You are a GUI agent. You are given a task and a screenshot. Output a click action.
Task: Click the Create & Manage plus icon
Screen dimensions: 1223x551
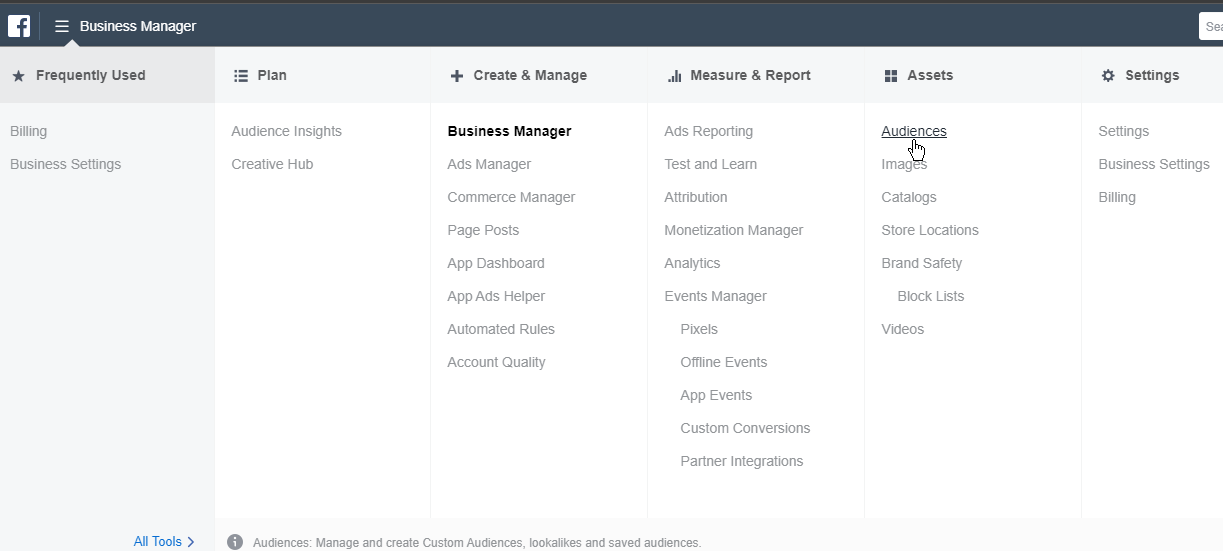457,75
